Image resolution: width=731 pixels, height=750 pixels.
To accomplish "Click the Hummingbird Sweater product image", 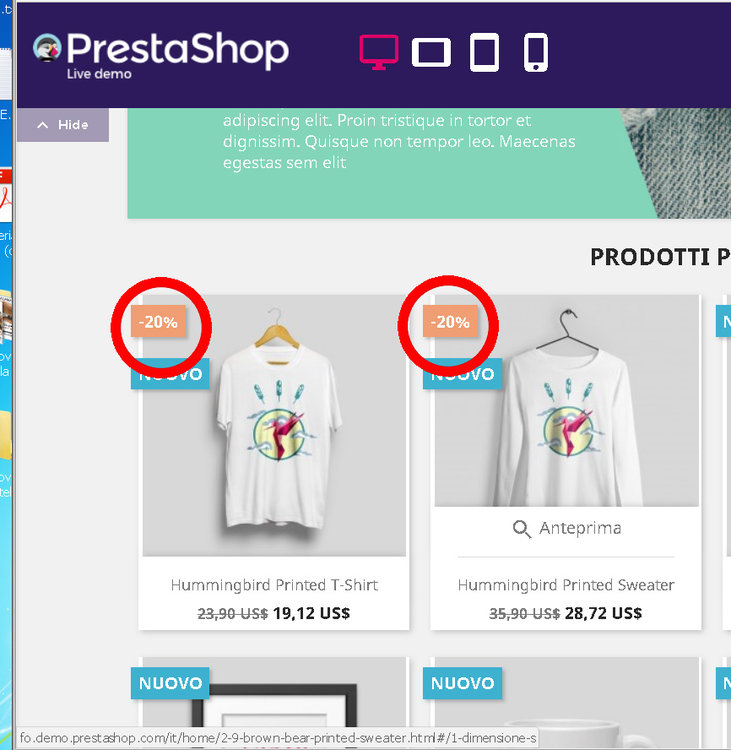I will (566, 400).
